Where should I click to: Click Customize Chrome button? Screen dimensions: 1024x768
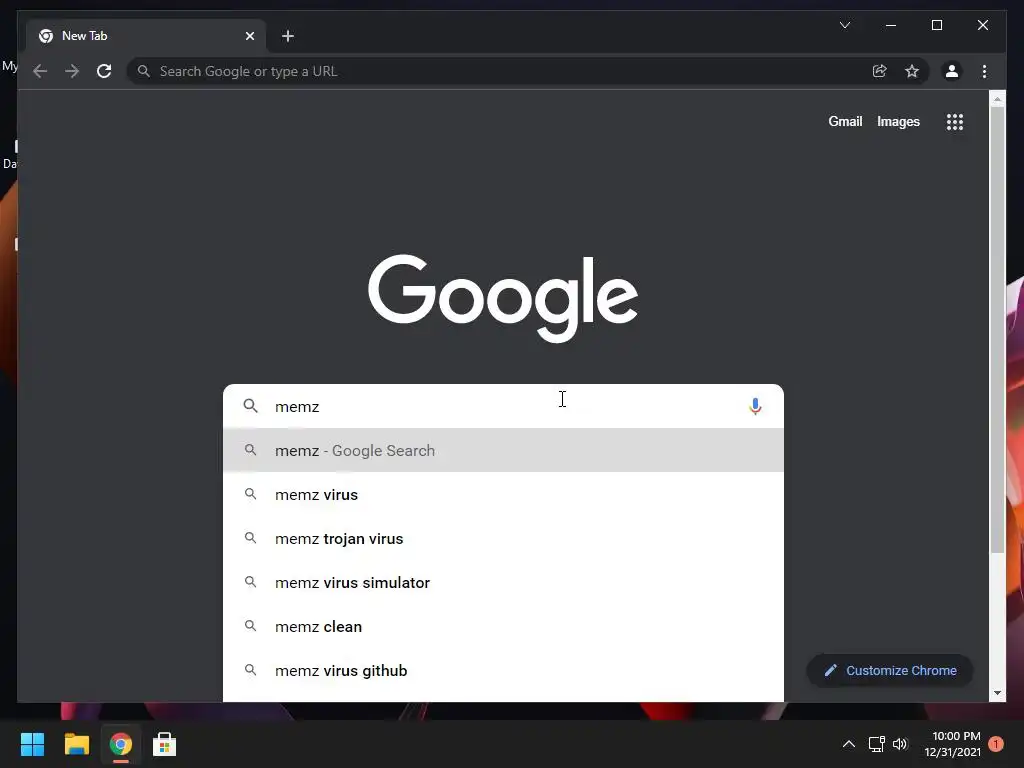click(x=889, y=671)
